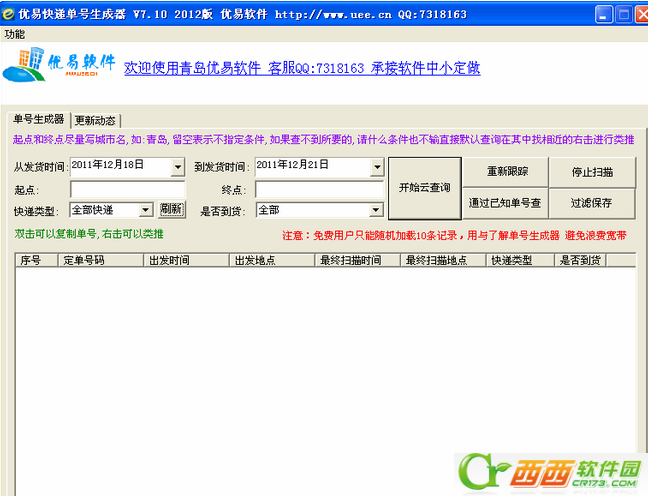This screenshot has width=648, height=496.
Task: Click the 过滤保存 button
Action: (x=592, y=203)
